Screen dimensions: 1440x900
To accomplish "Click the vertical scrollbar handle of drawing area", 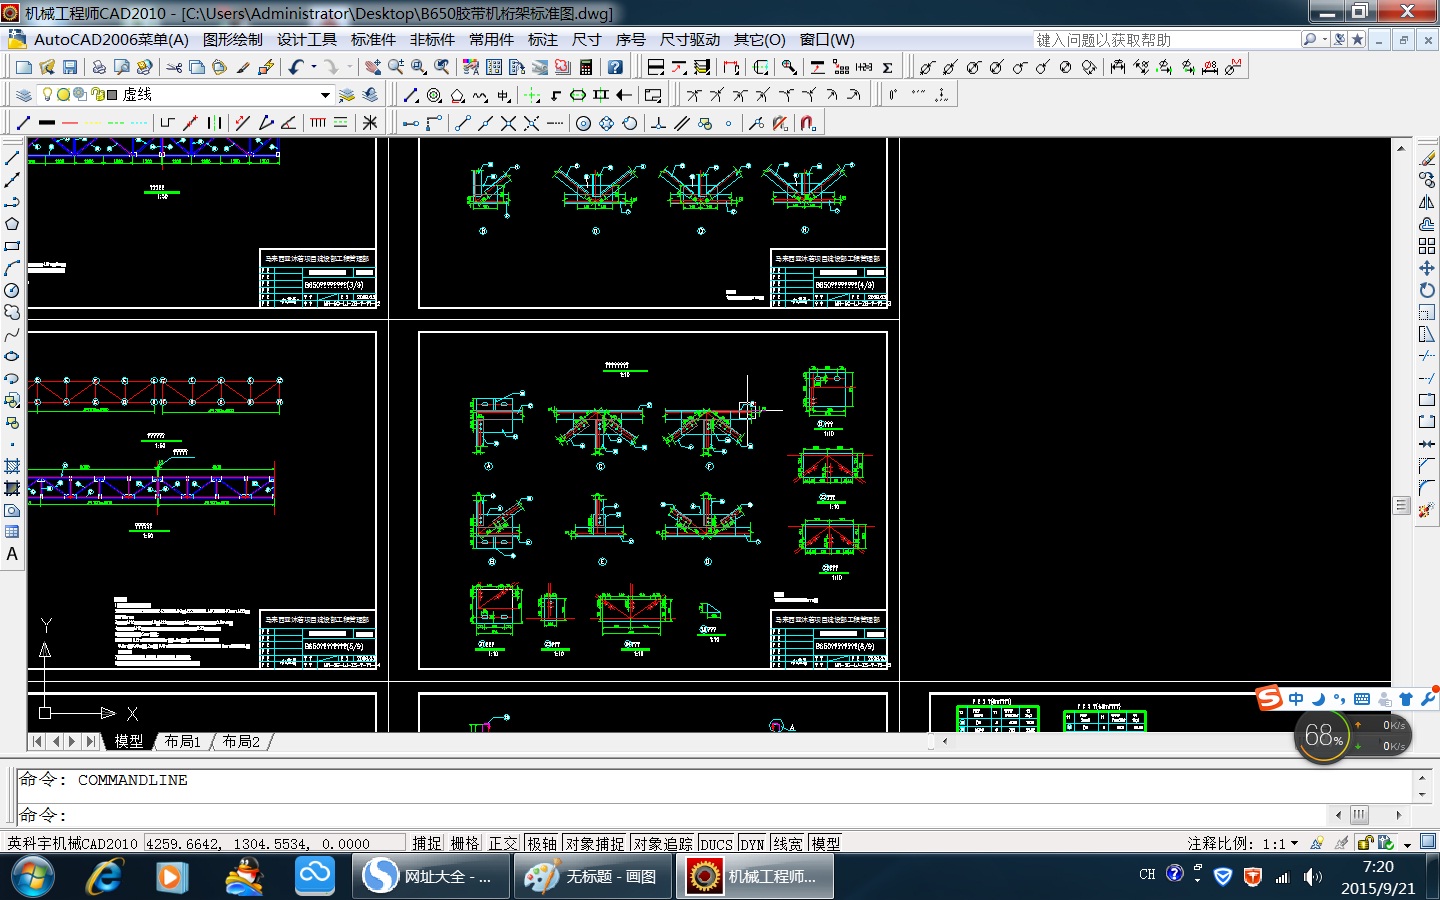I will [1401, 506].
